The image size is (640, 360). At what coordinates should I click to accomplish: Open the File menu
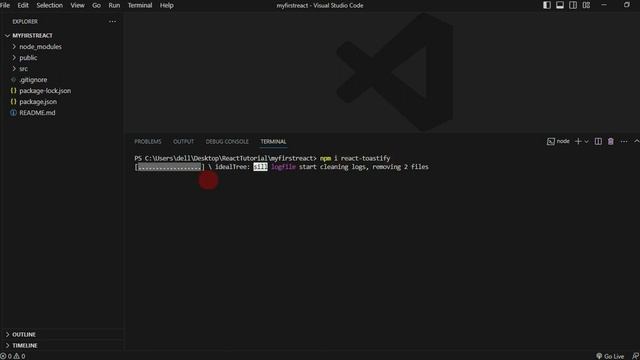point(5,5)
